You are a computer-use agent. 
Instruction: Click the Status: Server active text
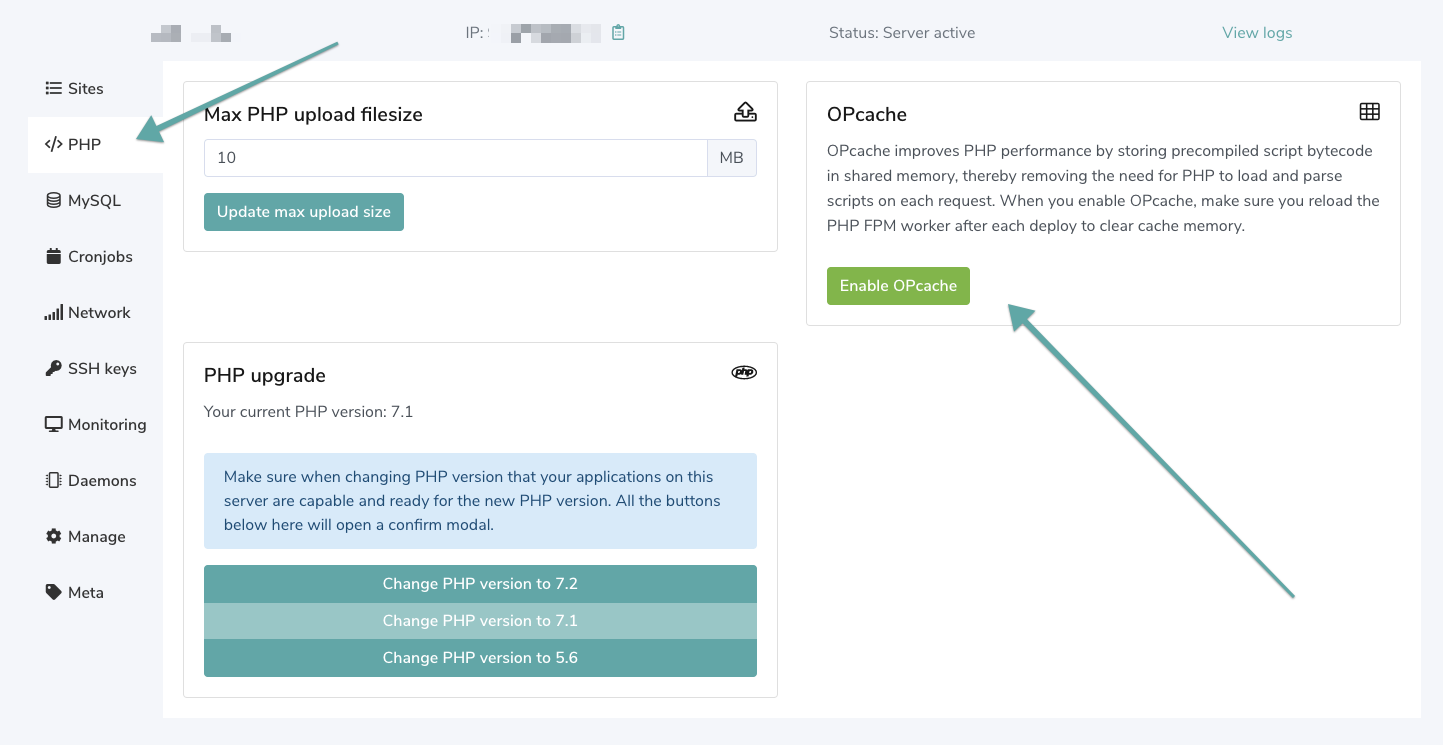(902, 33)
